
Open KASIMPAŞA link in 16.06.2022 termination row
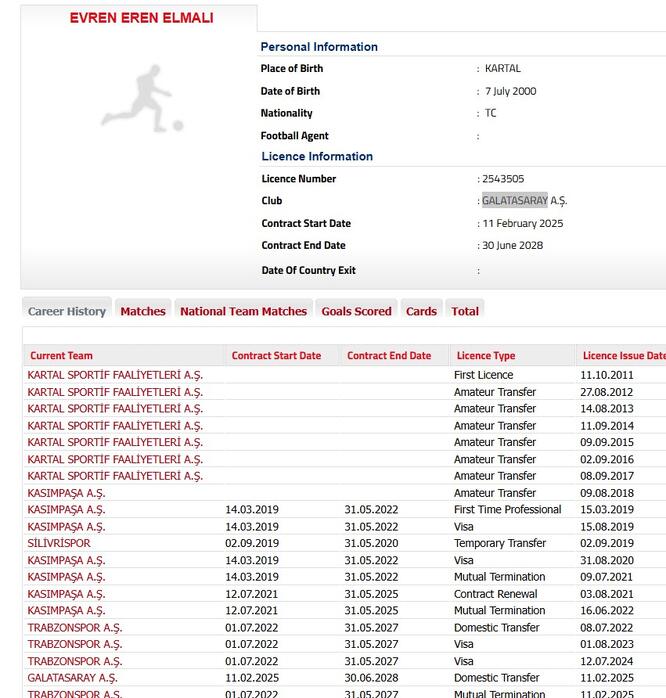click(x=66, y=611)
